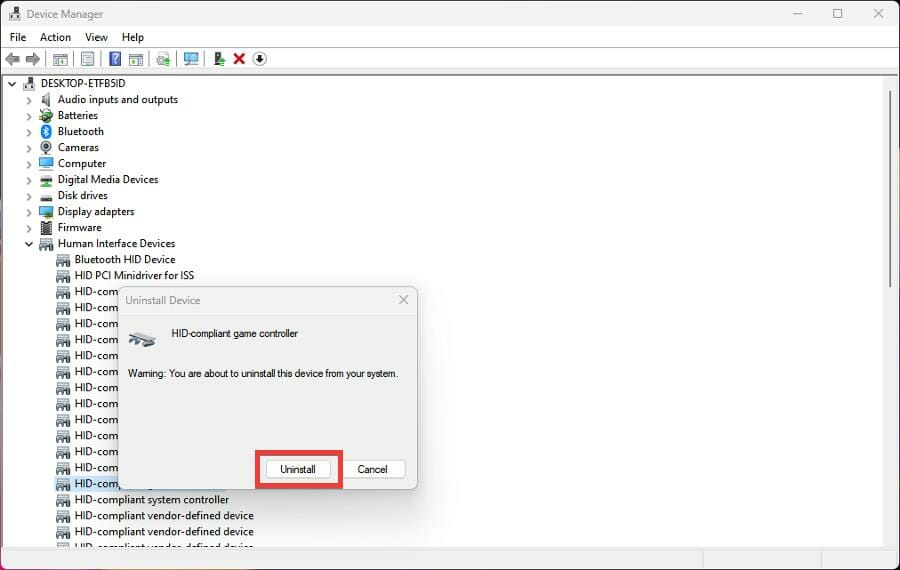The image size is (900, 570).
Task: Click the Digital Media Devices icon
Action: coord(46,180)
